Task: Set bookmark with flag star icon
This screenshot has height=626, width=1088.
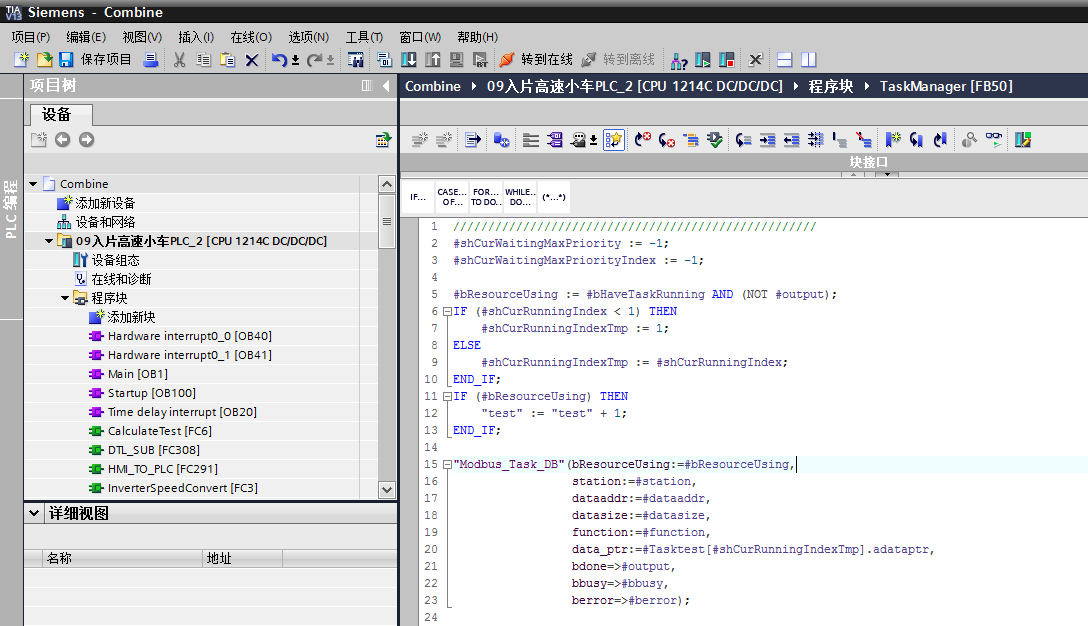Action: tap(892, 139)
